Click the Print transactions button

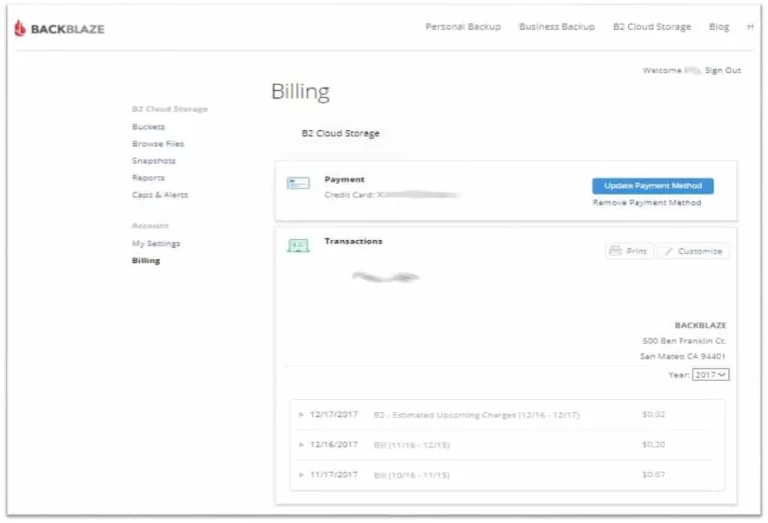(629, 251)
